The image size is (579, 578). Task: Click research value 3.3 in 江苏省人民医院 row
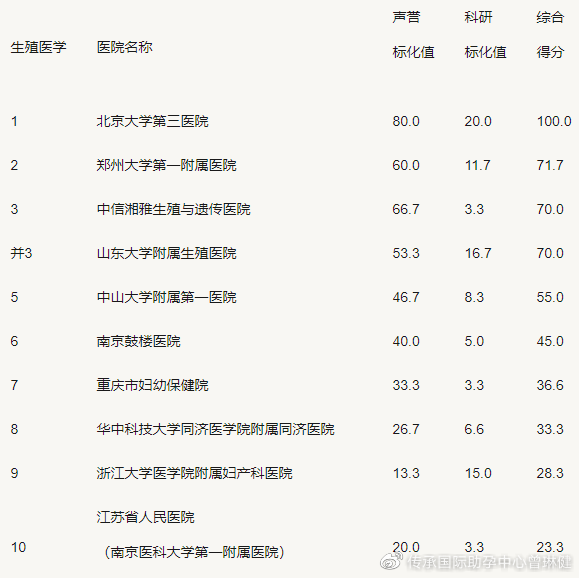pos(474,547)
